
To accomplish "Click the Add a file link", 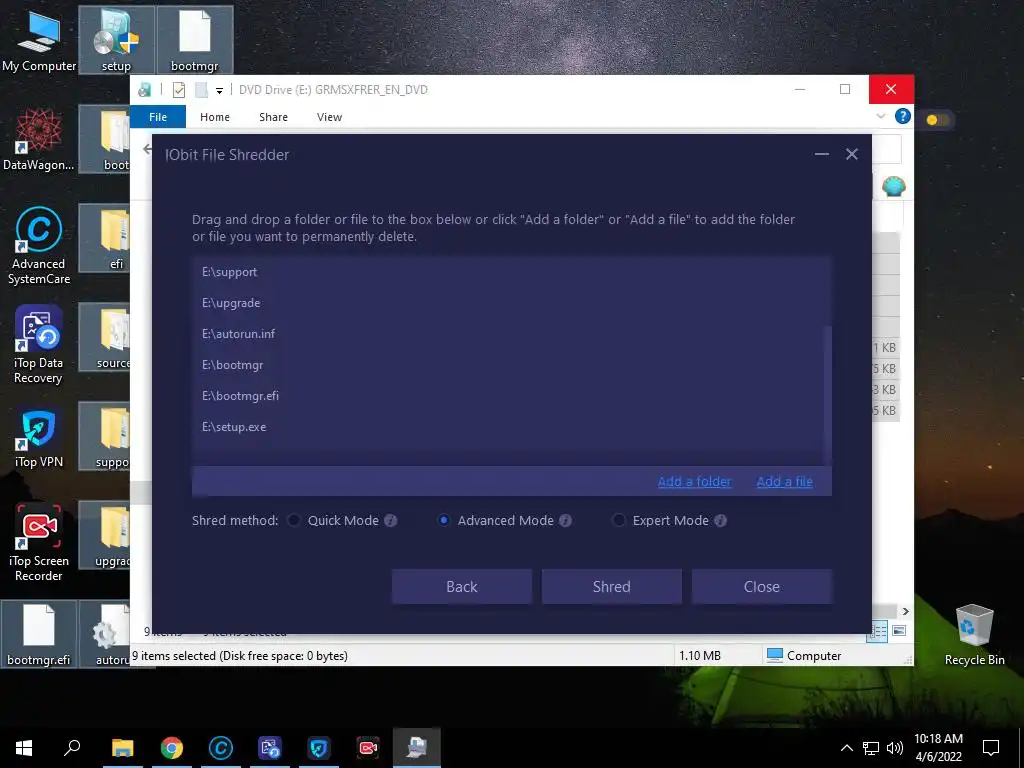I will click(784, 481).
